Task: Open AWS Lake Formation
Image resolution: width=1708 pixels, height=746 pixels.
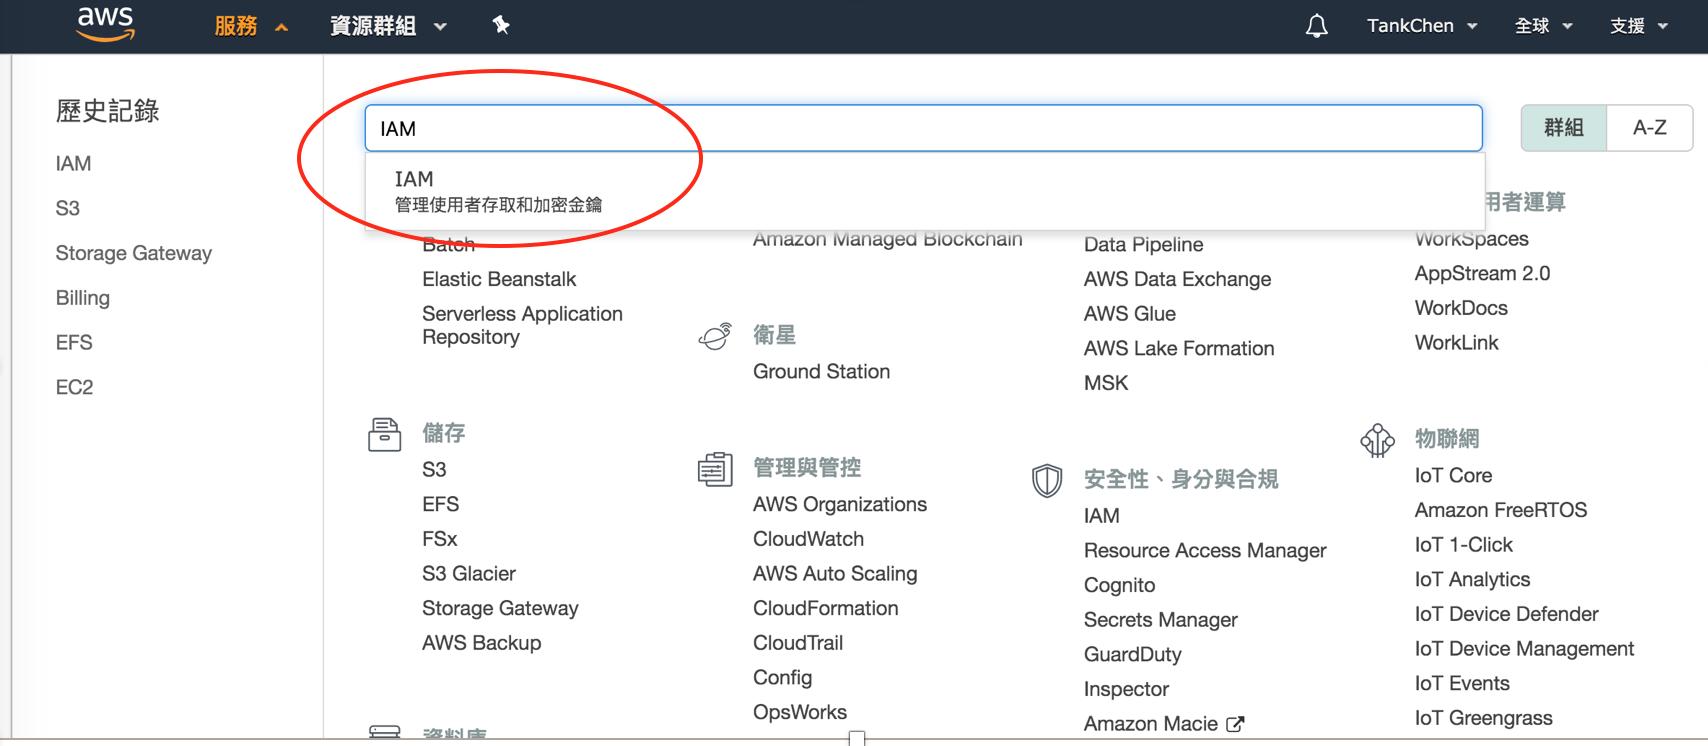Action: tap(1178, 348)
